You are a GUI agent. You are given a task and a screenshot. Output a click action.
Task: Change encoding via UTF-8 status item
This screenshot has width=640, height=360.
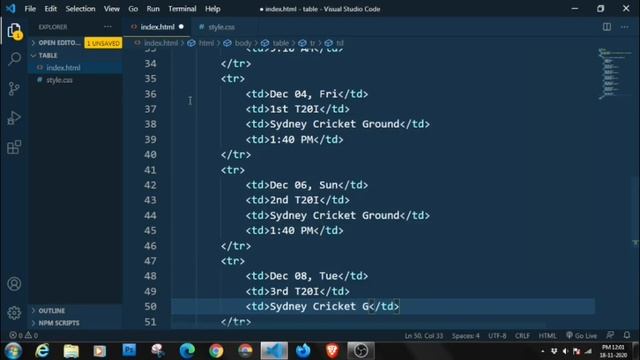coord(497,336)
